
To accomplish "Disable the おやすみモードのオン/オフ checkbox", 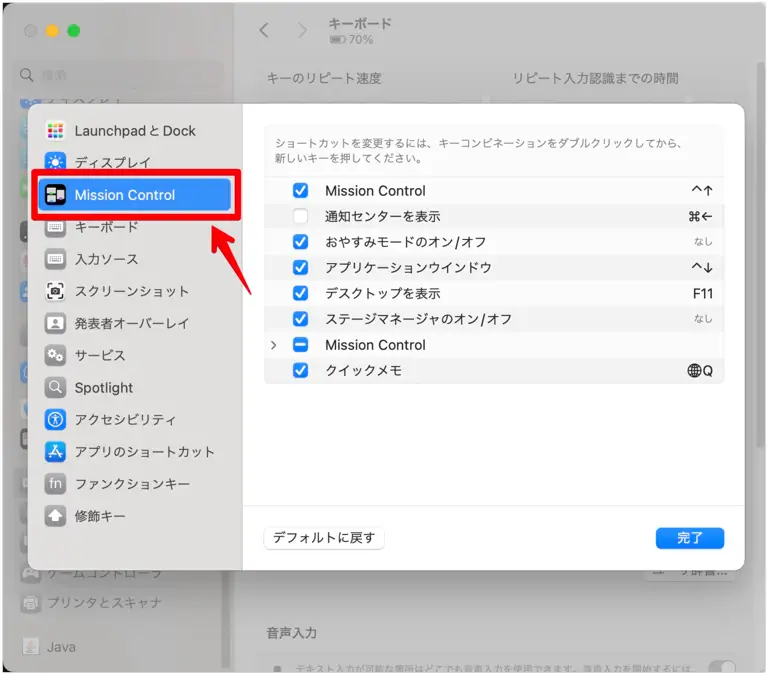I will [300, 242].
